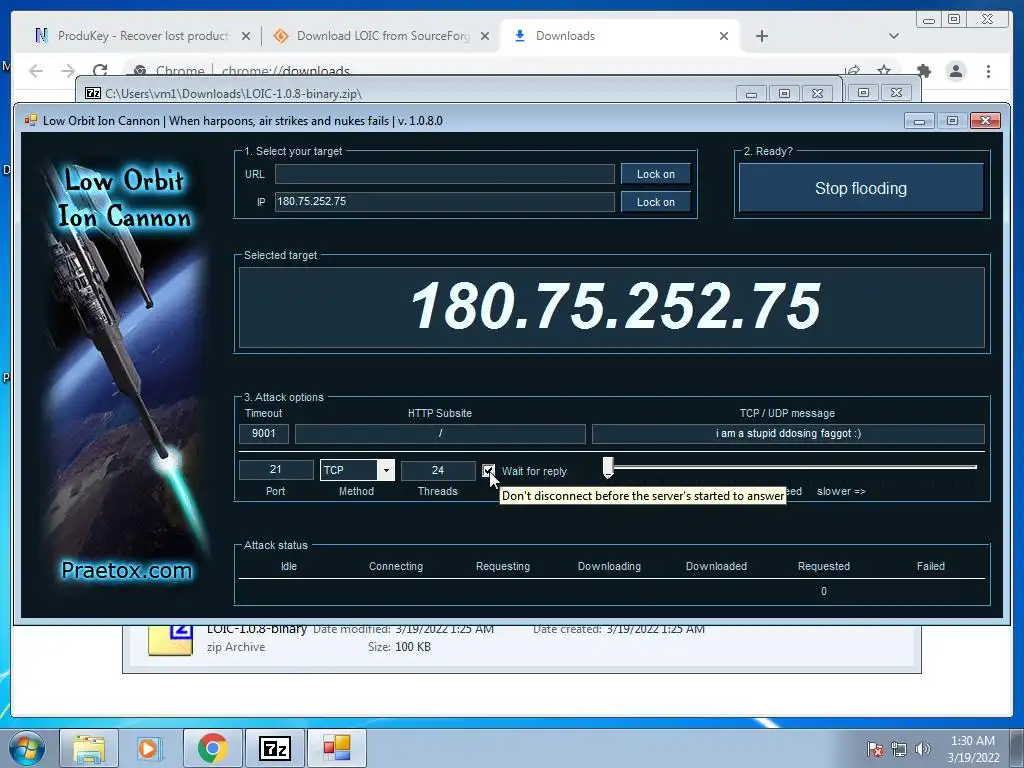Maximize the Low Orbit Ion Cannon window
Image resolution: width=1024 pixels, height=768 pixels.
(x=952, y=121)
